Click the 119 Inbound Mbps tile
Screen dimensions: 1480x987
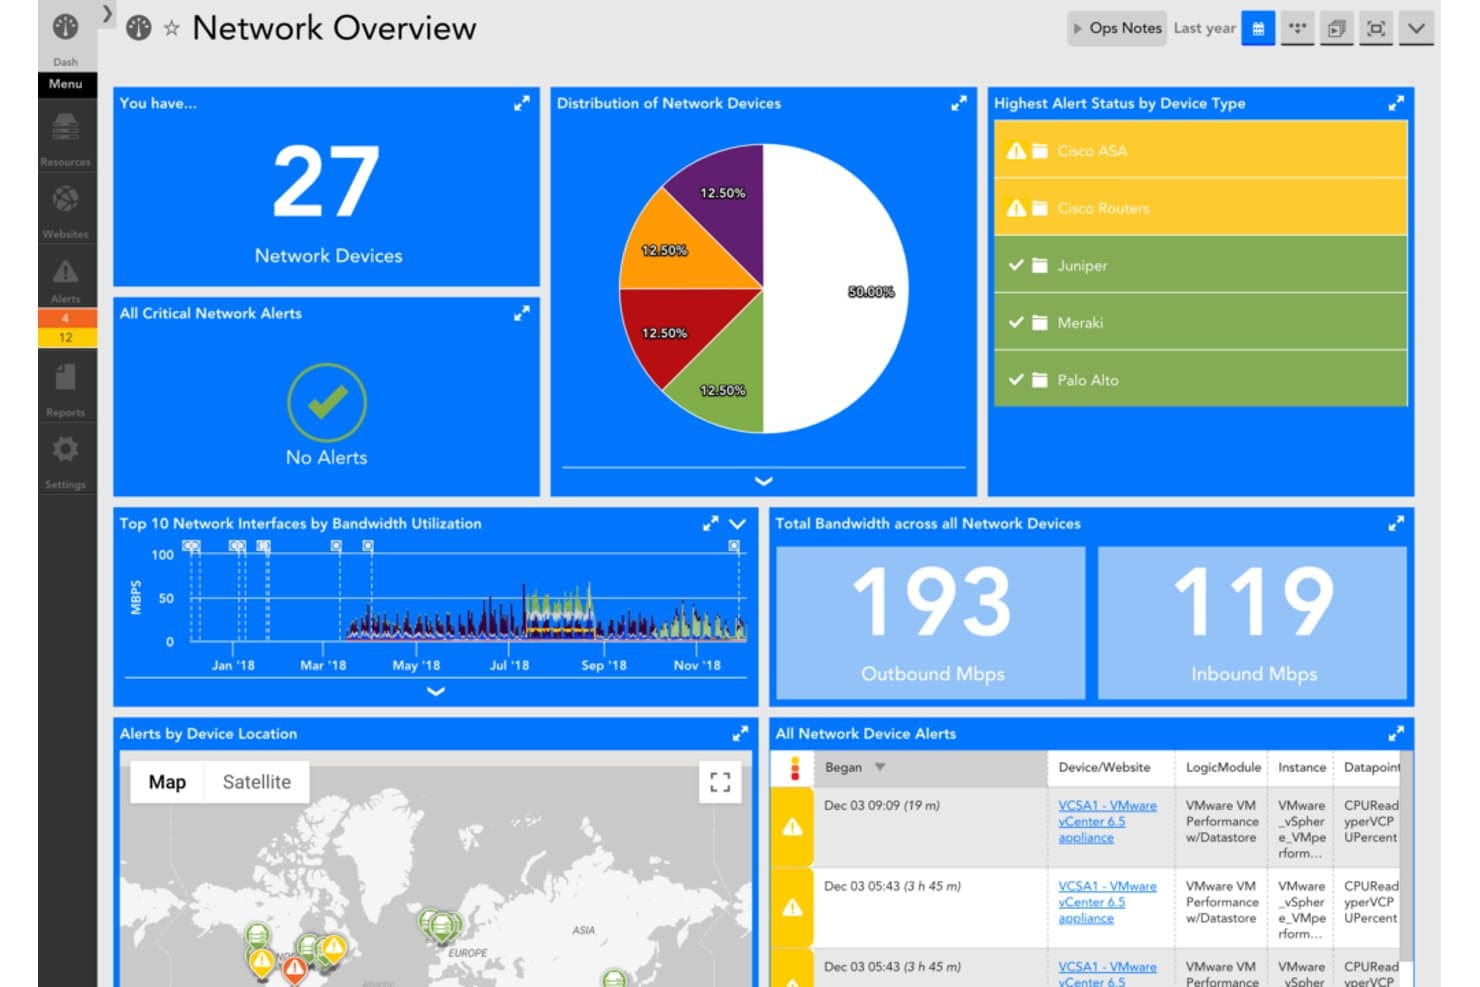point(1253,623)
